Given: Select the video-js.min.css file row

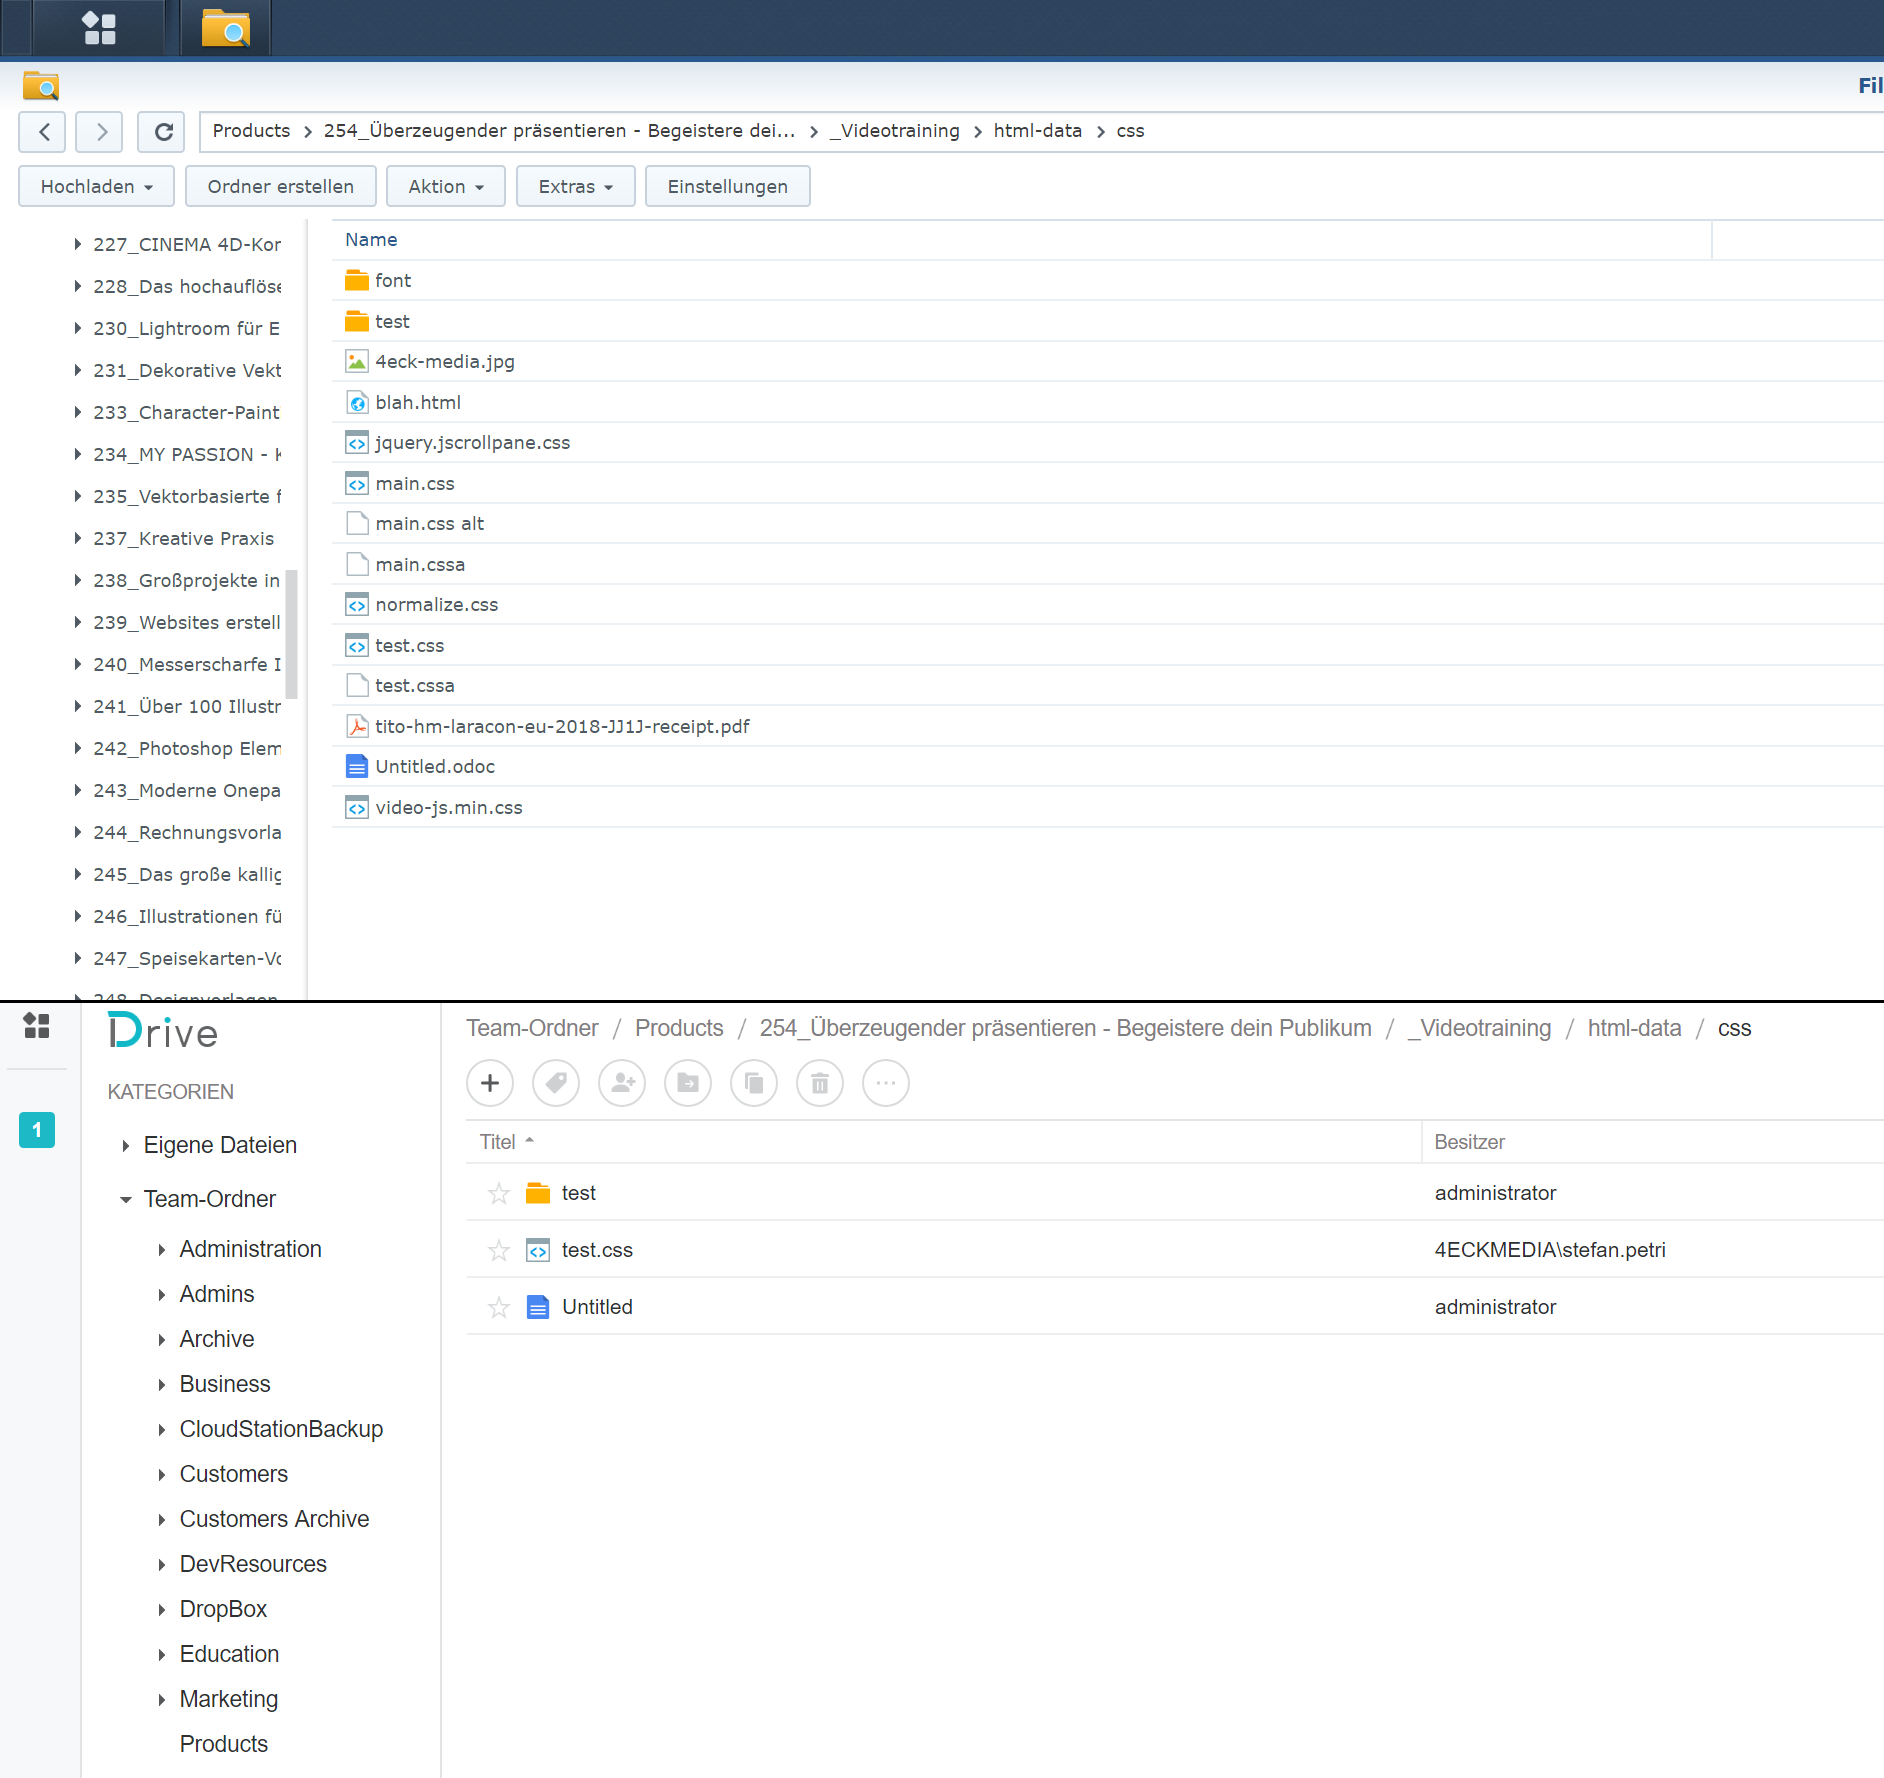Looking at the screenshot, I should (1108, 807).
